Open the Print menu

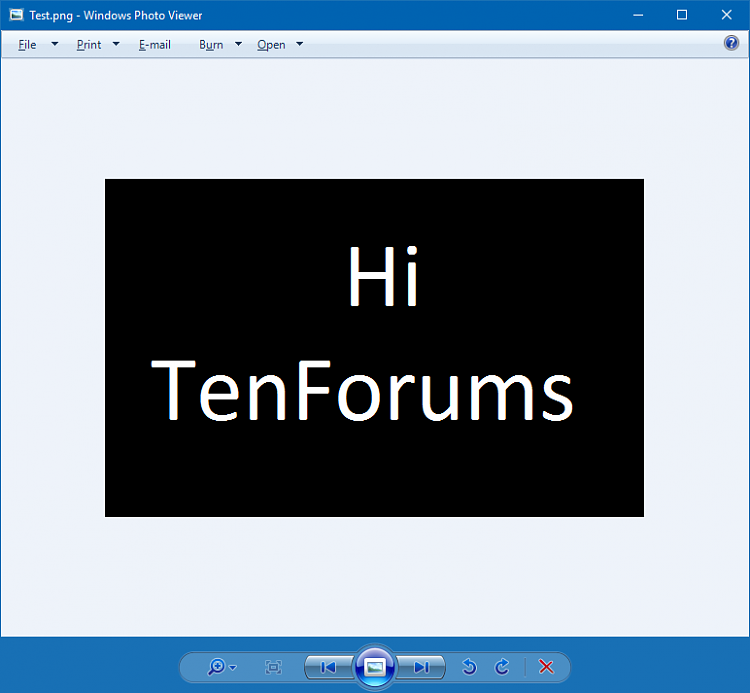pyautogui.click(x=89, y=44)
